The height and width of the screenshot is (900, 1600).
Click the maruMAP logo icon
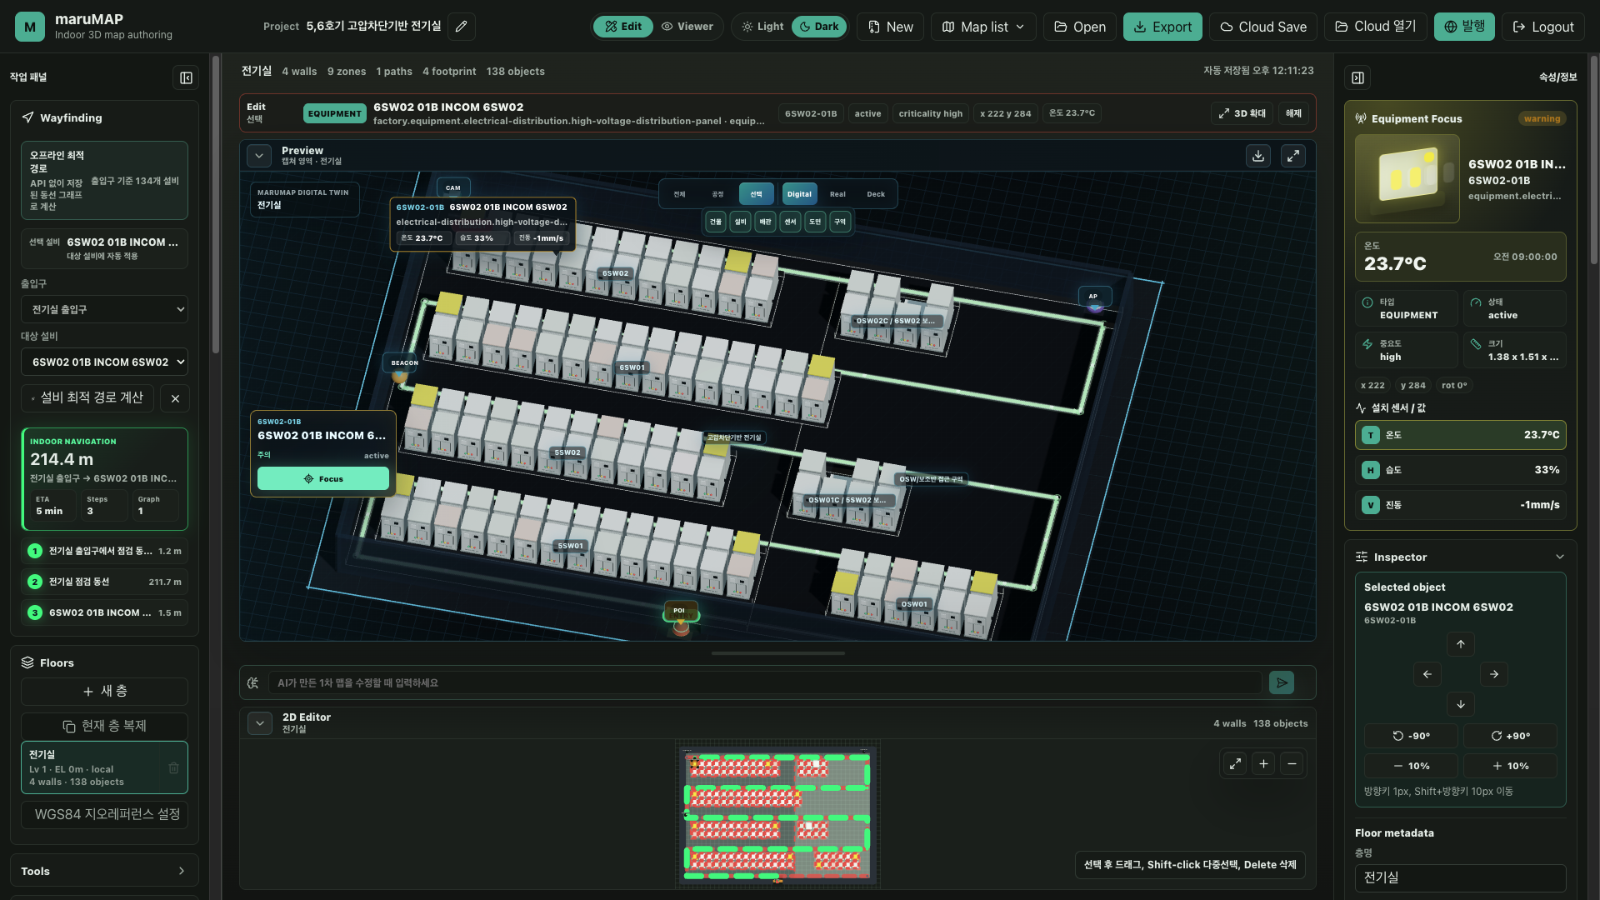(30, 27)
